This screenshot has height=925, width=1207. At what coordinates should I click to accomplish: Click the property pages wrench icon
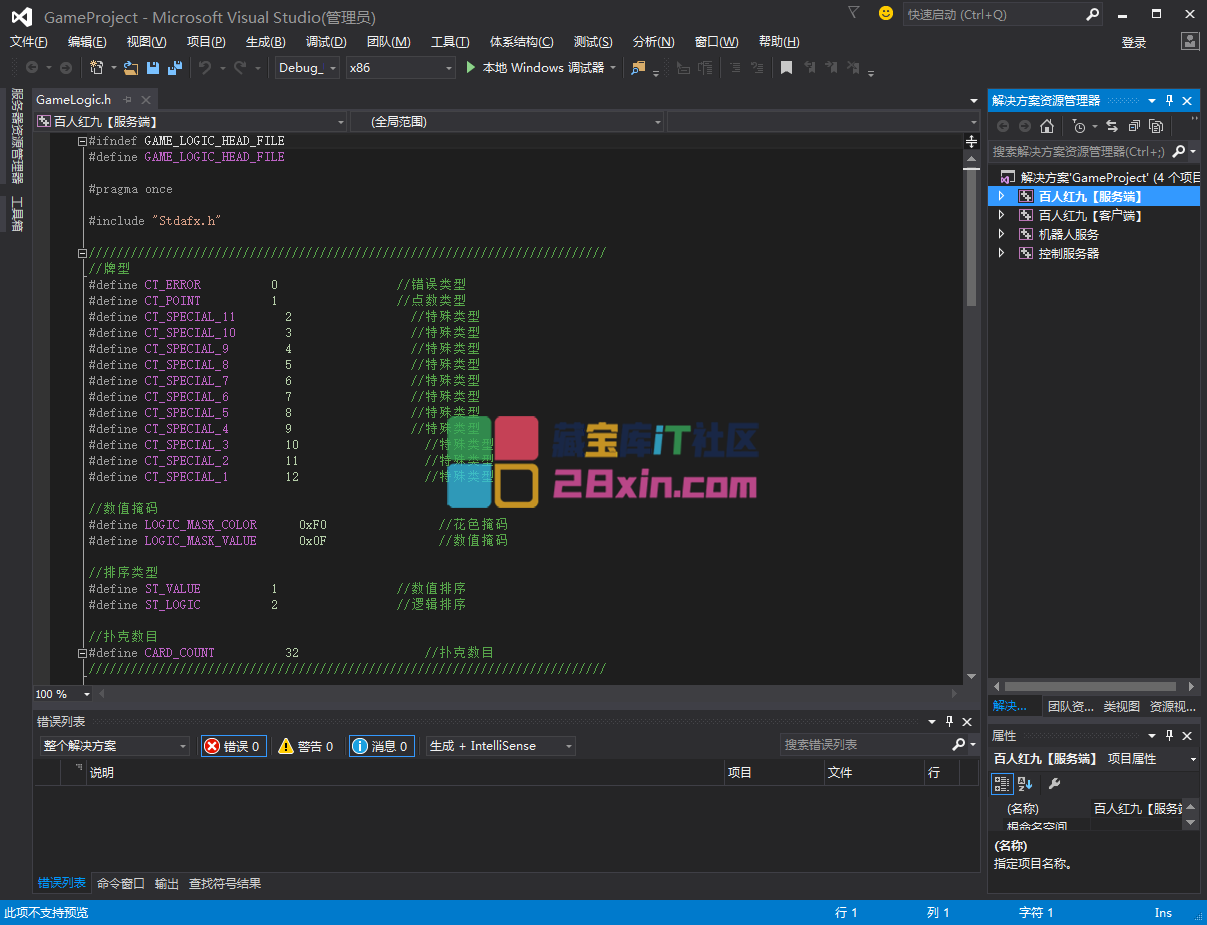point(1054,784)
